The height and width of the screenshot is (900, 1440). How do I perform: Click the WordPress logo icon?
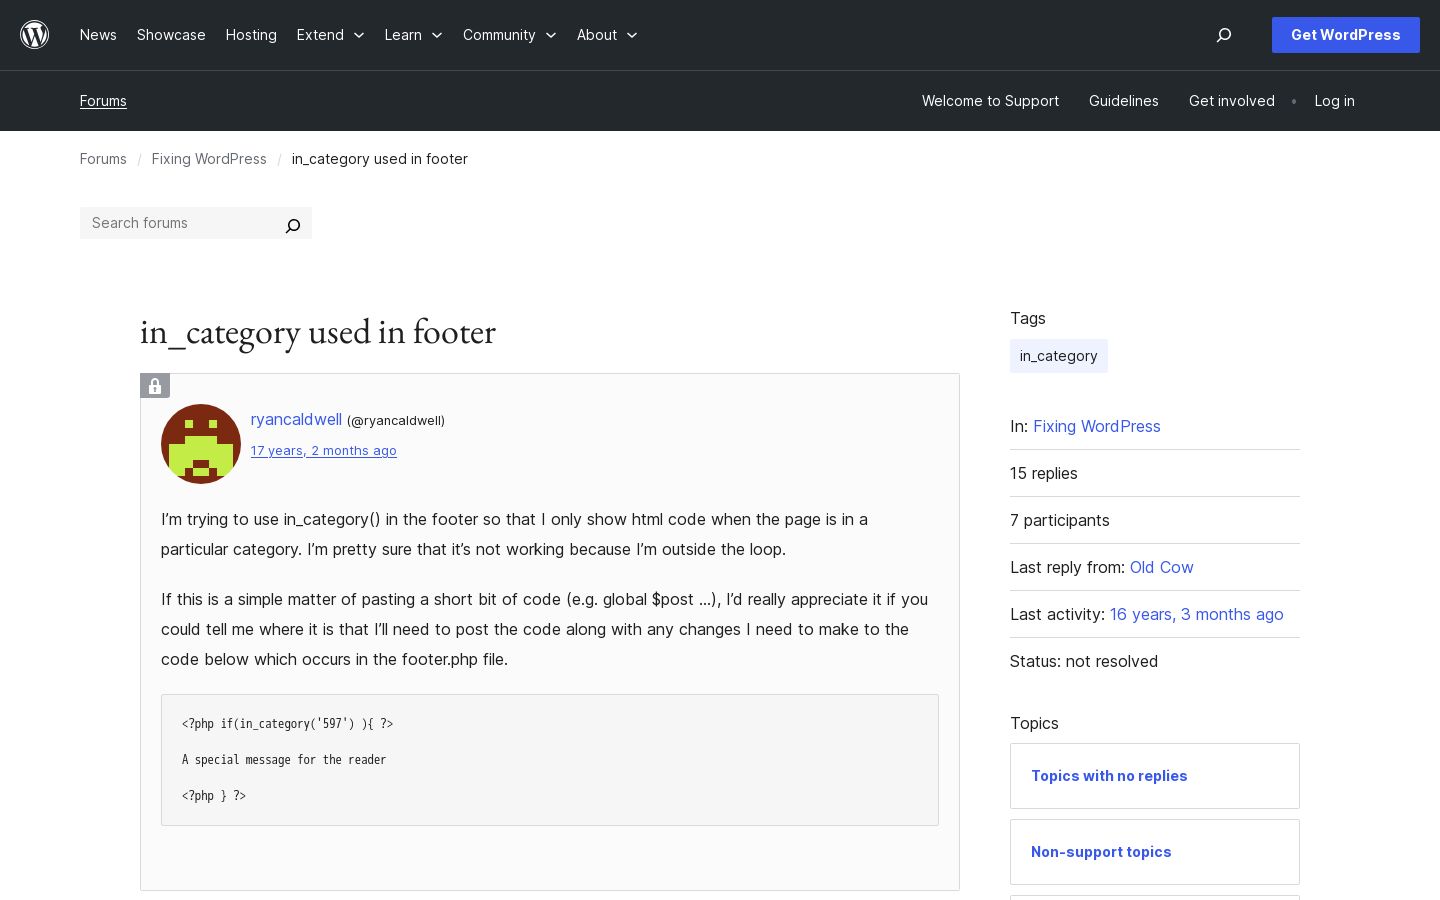click(x=35, y=35)
